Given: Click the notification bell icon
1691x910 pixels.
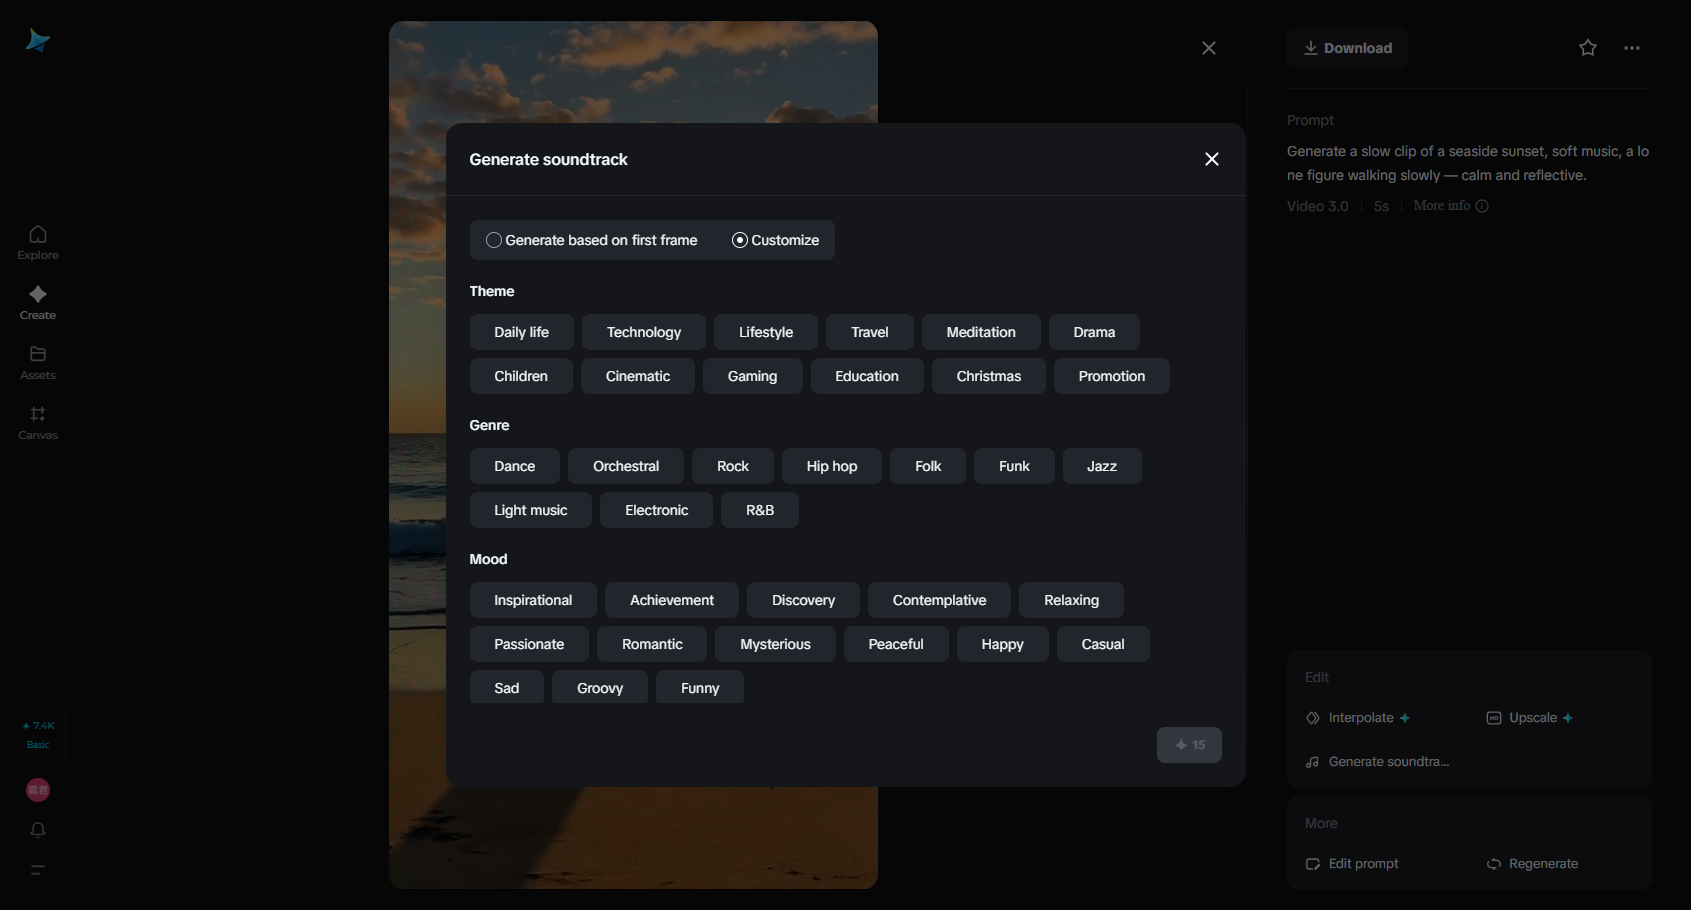Looking at the screenshot, I should click(37, 830).
